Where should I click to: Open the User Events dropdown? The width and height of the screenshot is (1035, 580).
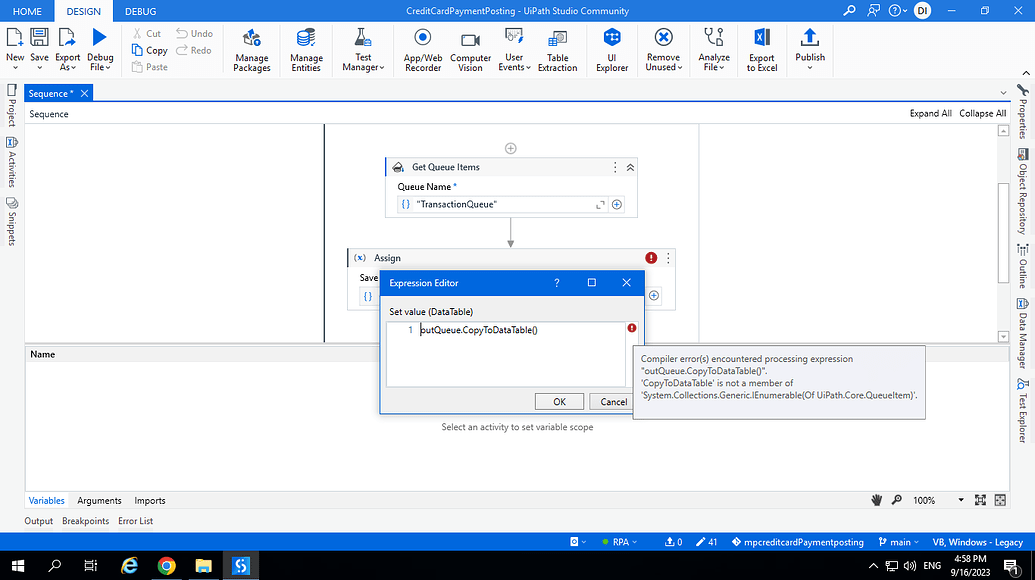click(x=514, y=50)
